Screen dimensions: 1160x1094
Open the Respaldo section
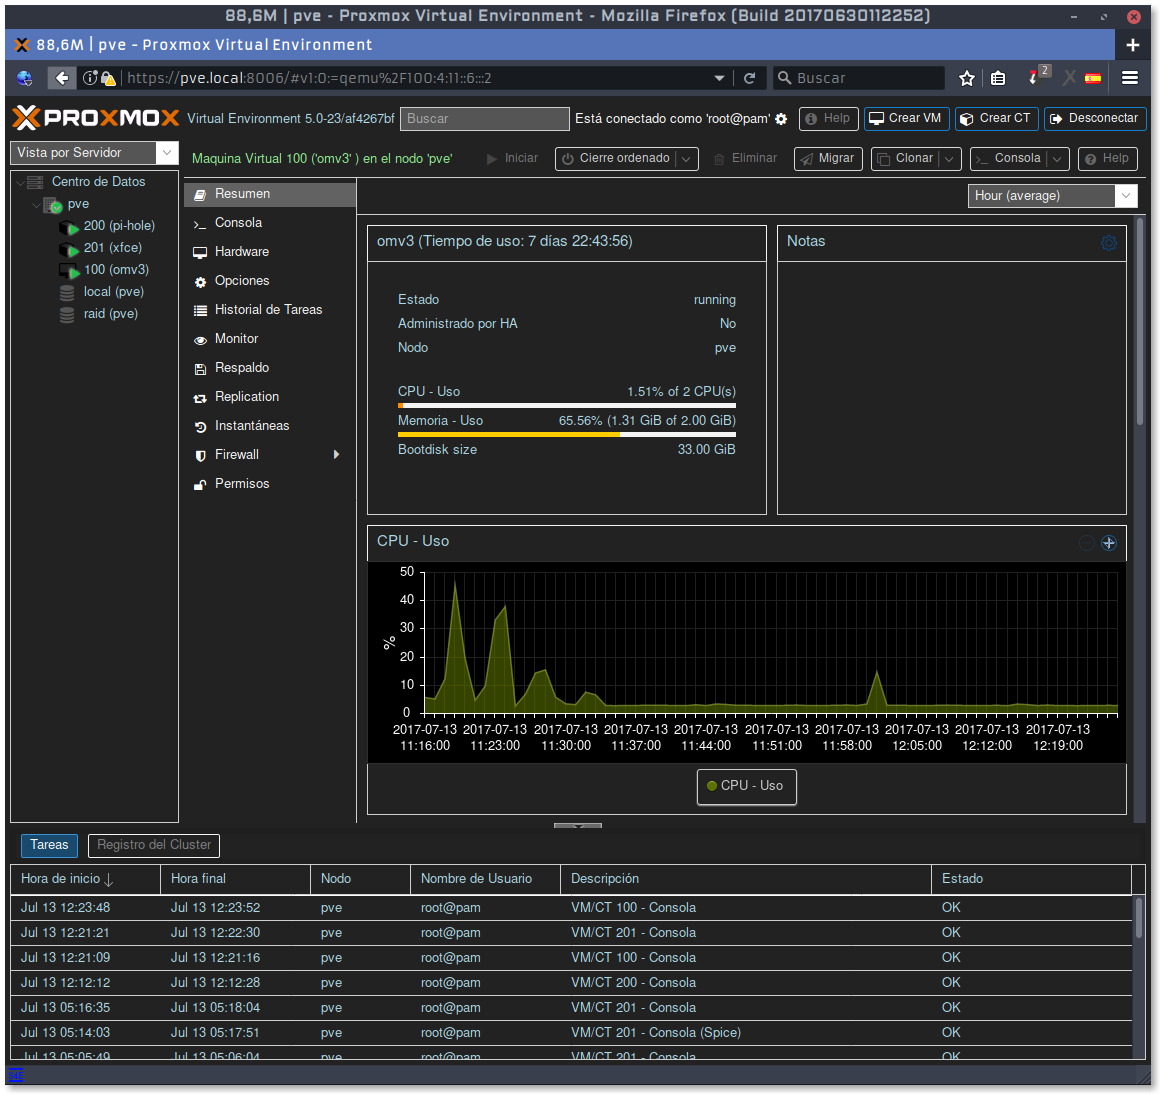pos(270,368)
